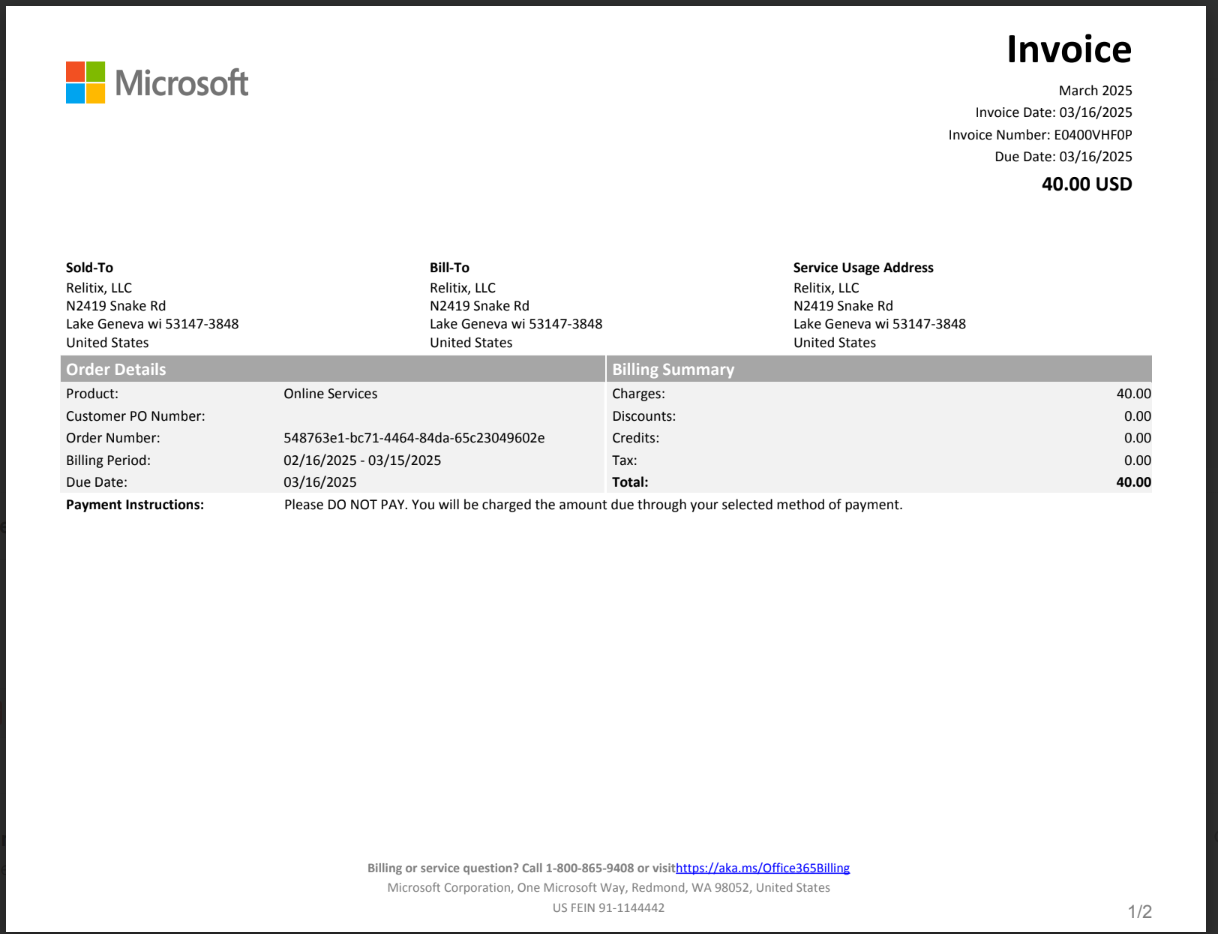1218x934 pixels.
Task: Click the Bill-To heading
Action: [450, 267]
